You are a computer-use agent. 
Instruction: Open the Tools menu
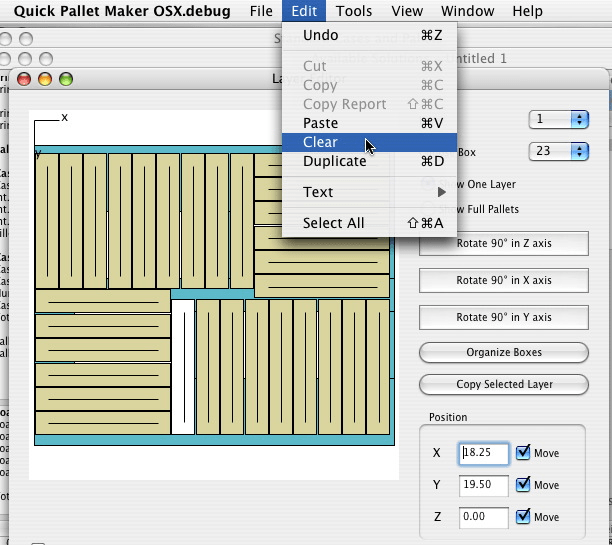[354, 11]
